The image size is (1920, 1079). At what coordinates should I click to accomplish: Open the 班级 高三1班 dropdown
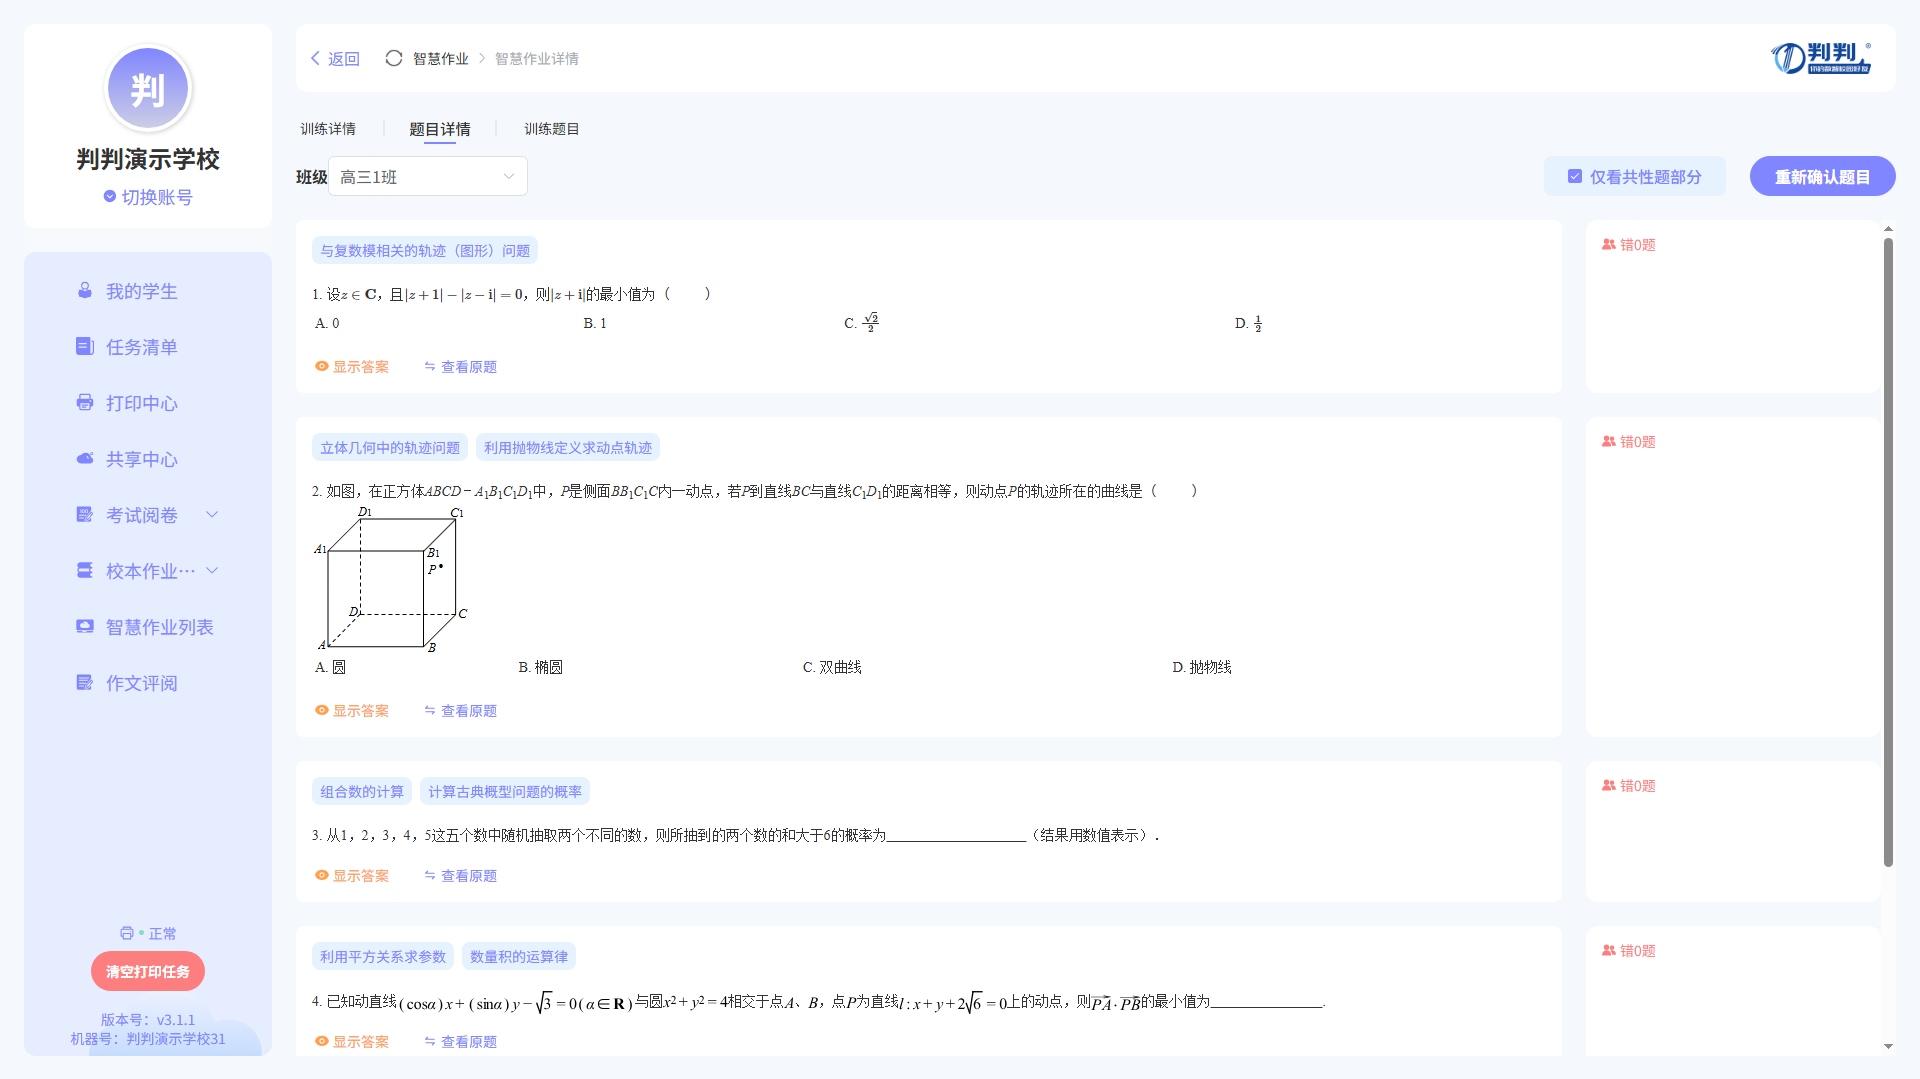pos(428,177)
